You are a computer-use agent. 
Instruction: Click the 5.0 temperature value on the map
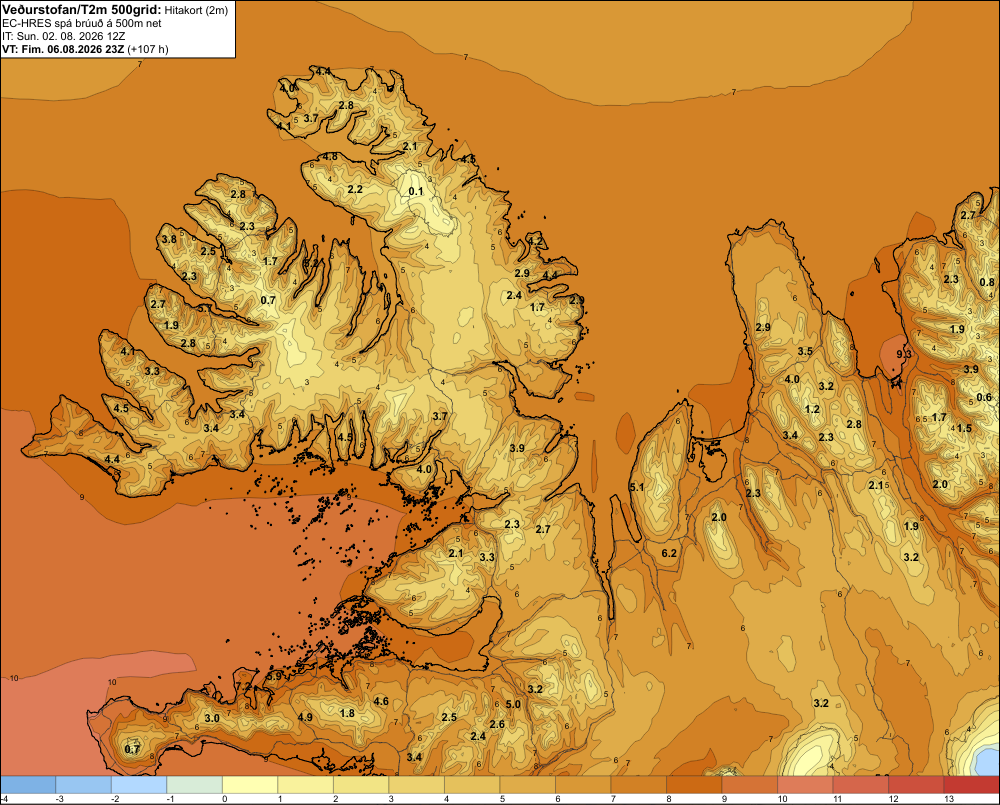pyautogui.click(x=513, y=705)
